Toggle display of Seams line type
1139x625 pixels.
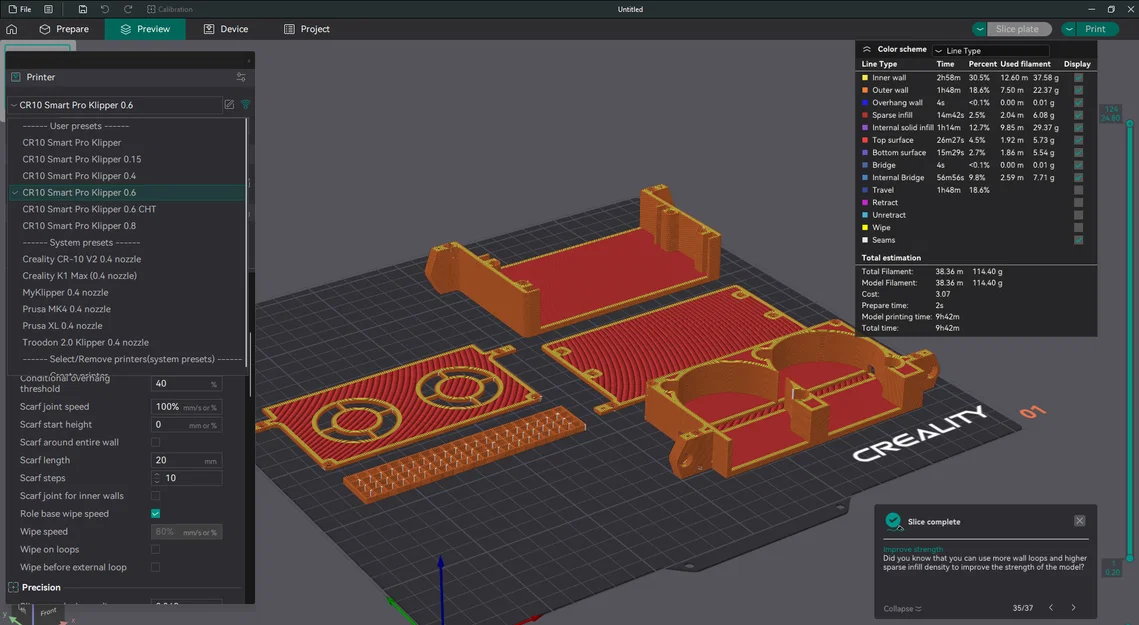pyautogui.click(x=1078, y=239)
